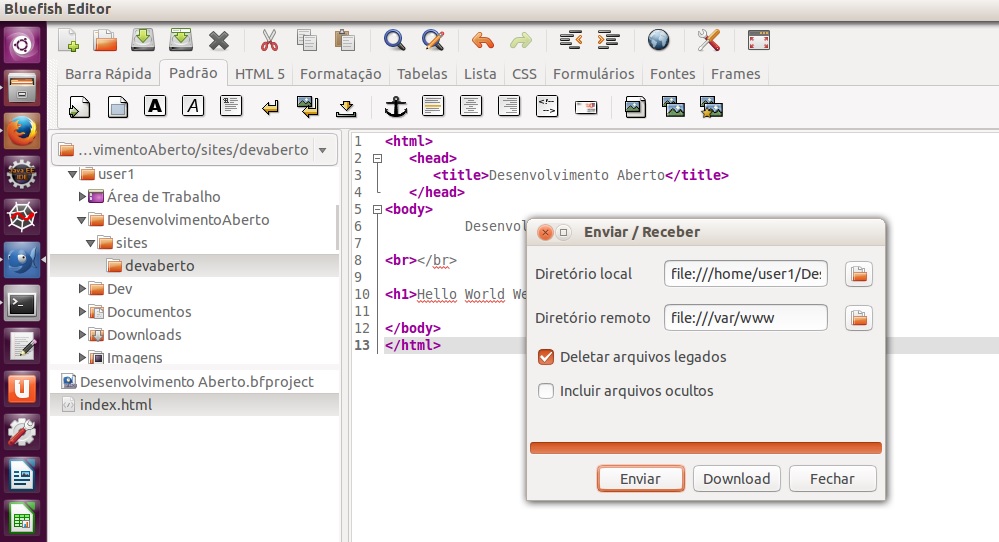This screenshot has width=999, height=542.
Task: Click the scissors Cut icon in toolbar
Action: click(x=268, y=40)
